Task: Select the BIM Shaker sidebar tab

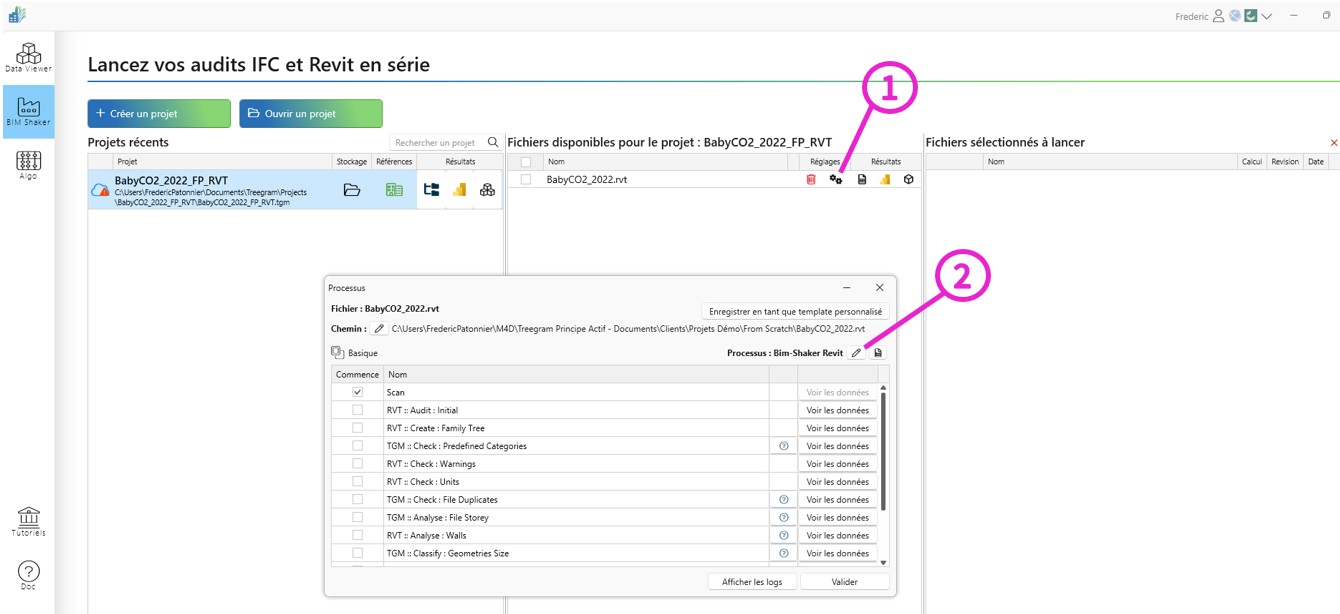Action: (x=28, y=111)
